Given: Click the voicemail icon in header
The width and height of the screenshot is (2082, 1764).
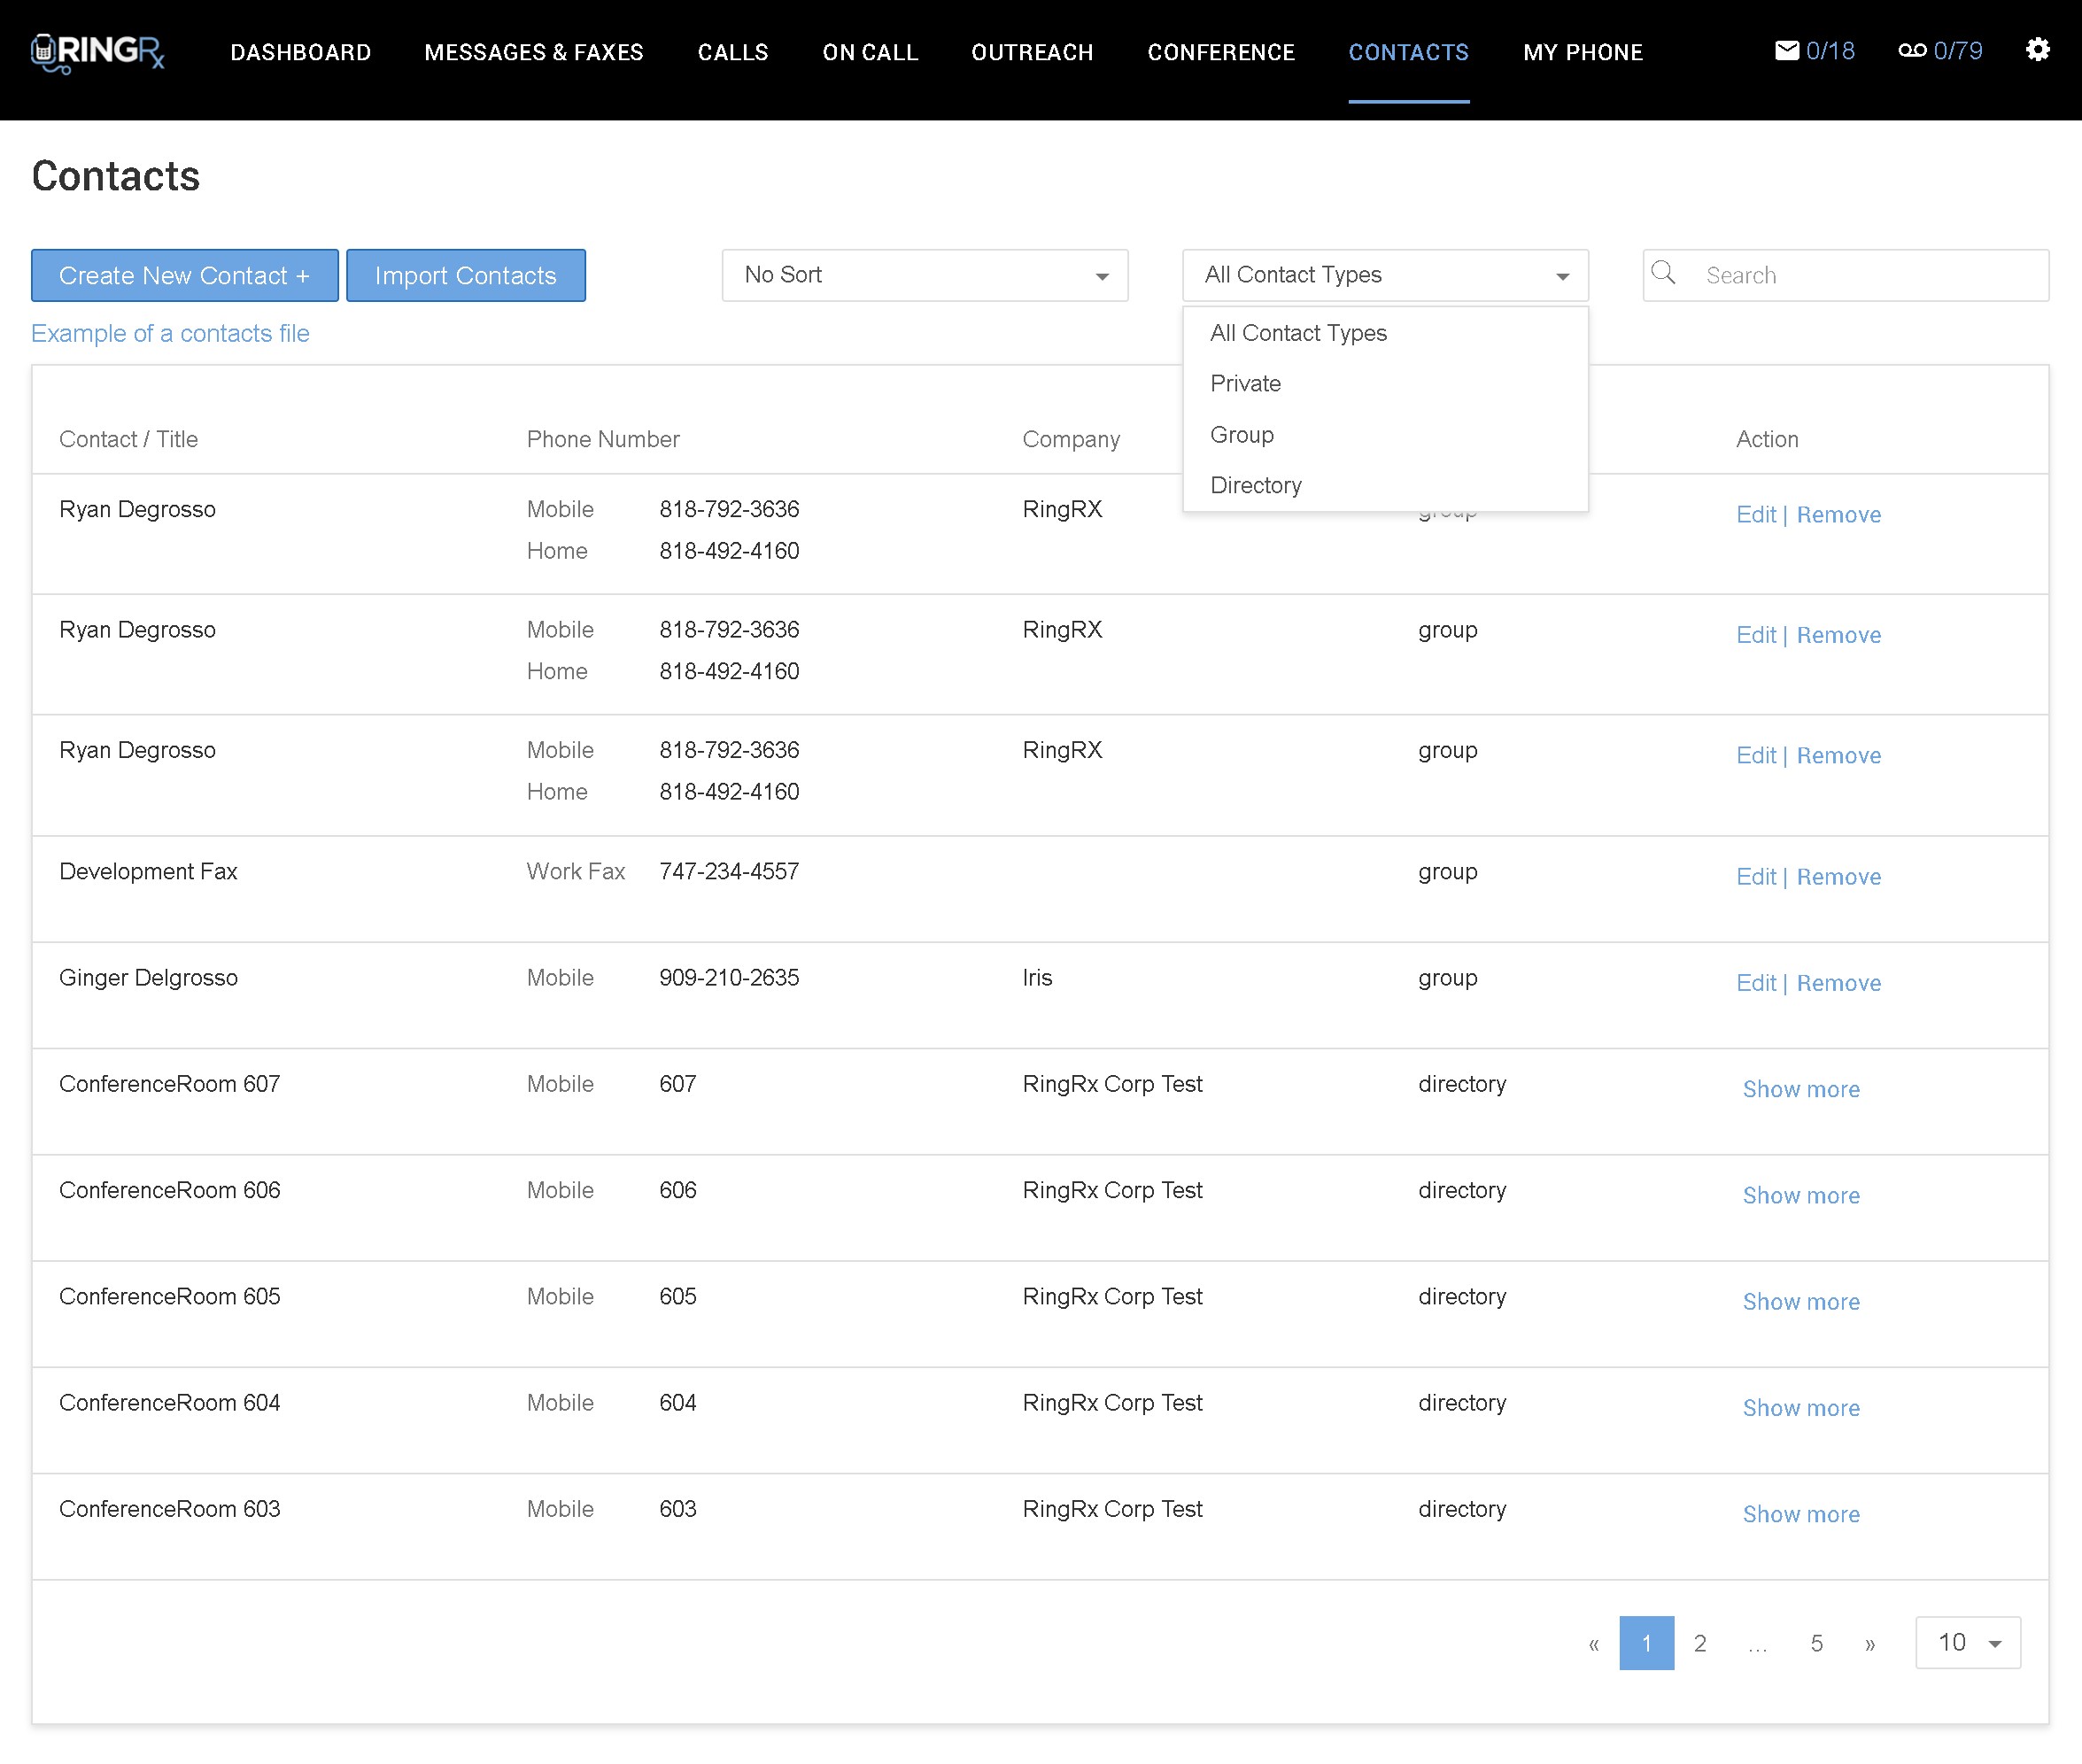Looking at the screenshot, I should (x=1911, y=50).
